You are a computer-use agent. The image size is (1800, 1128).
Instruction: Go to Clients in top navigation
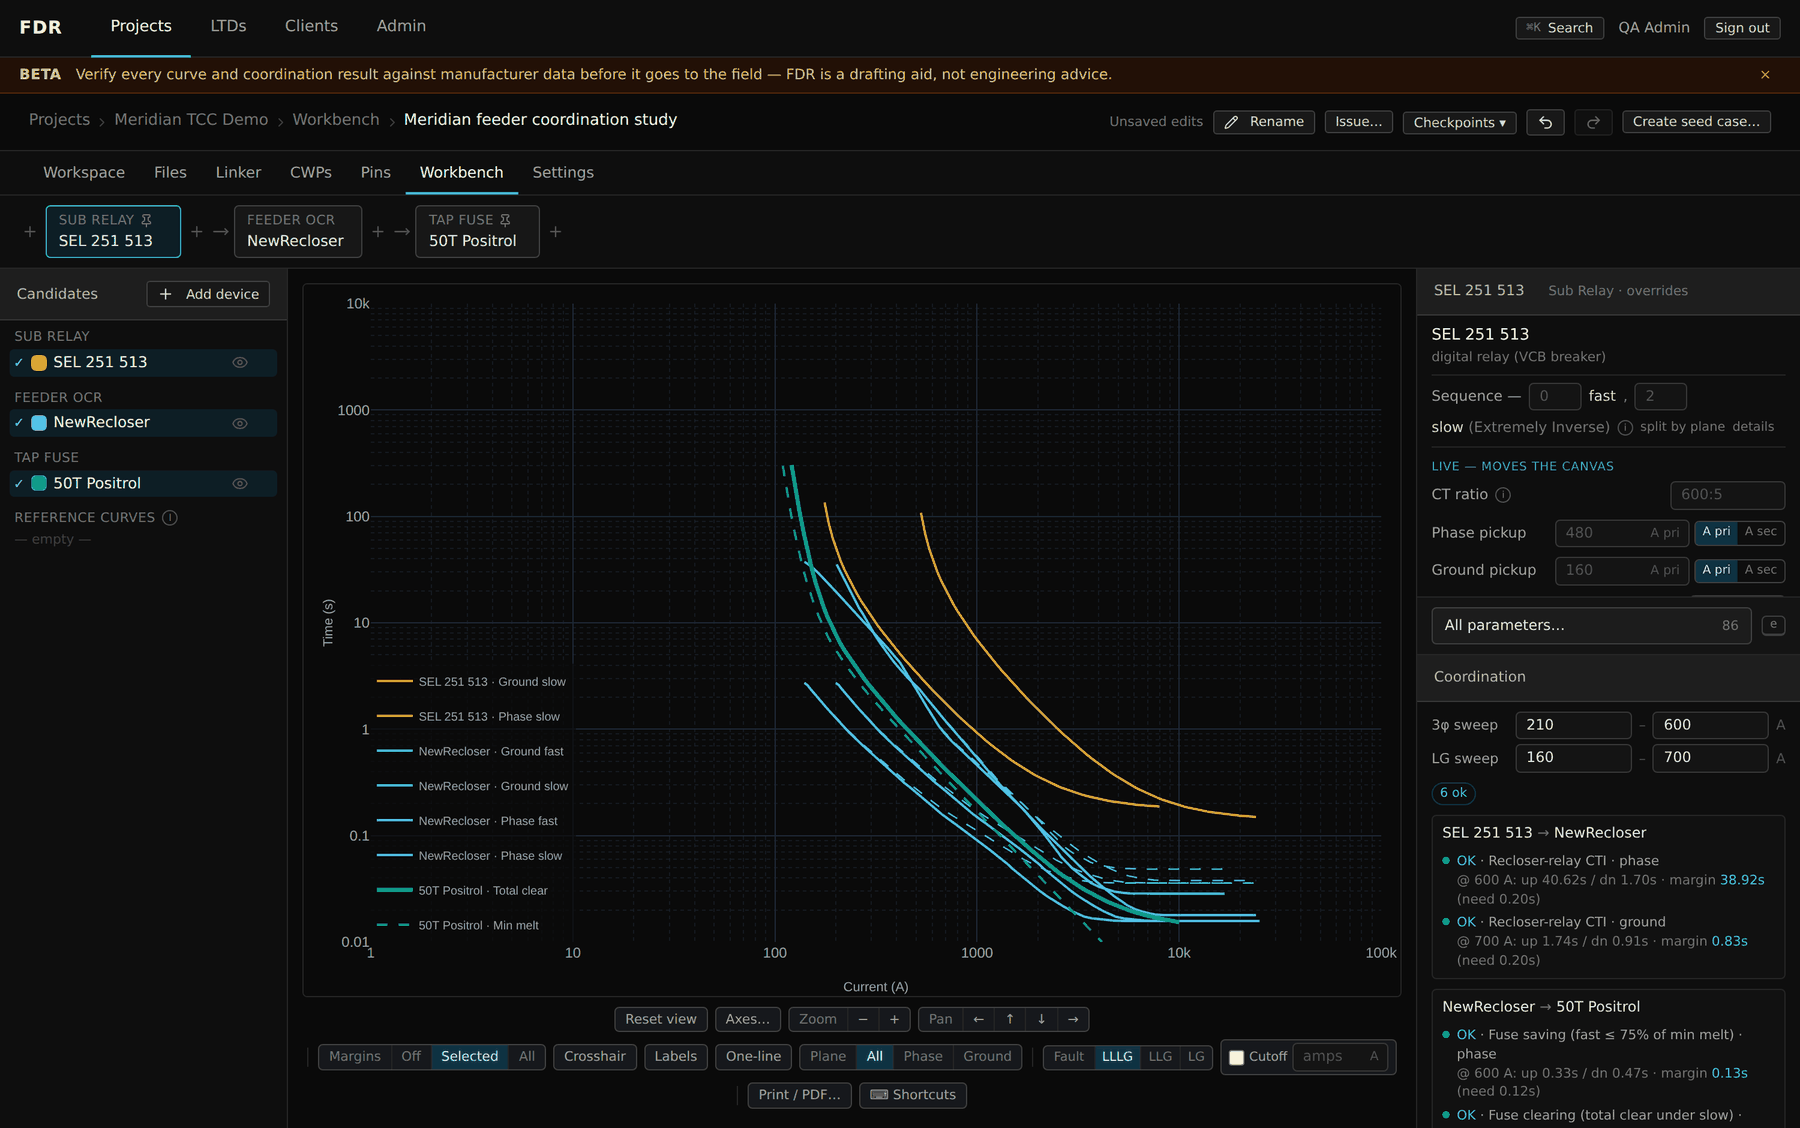pyautogui.click(x=311, y=26)
